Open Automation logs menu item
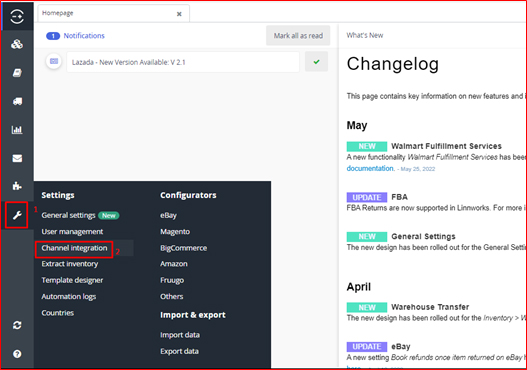 point(69,297)
